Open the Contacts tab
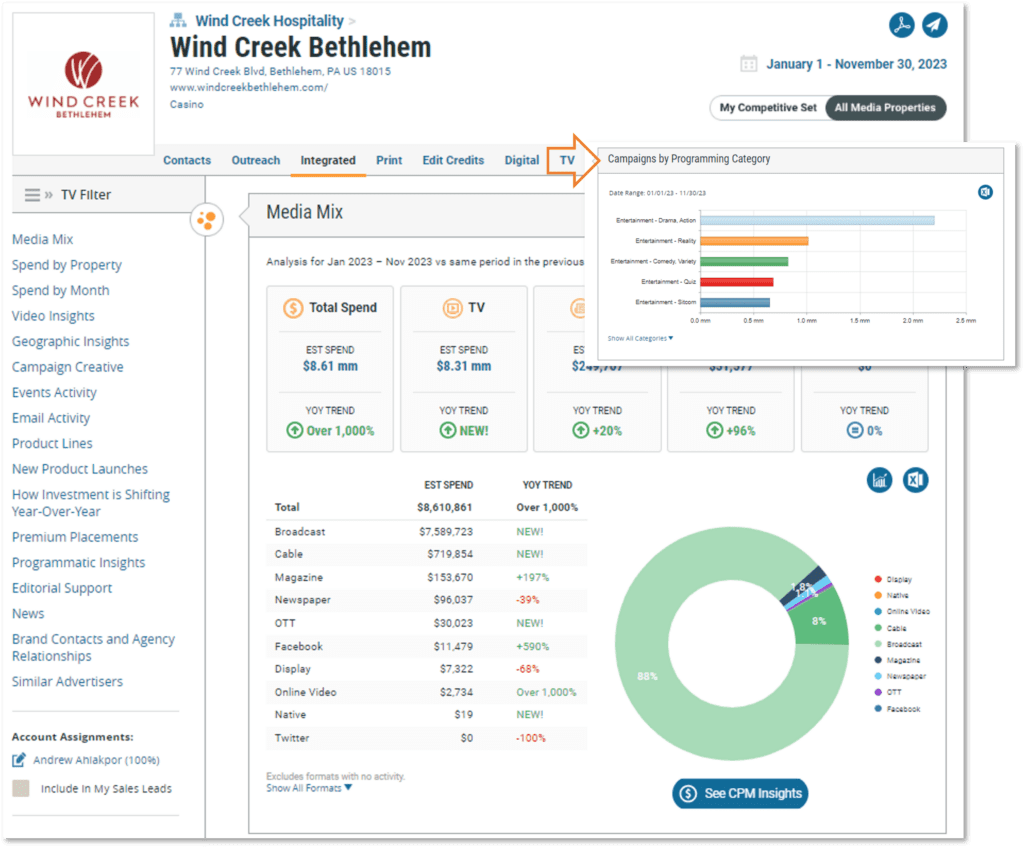The image size is (1024, 847). pos(187,161)
